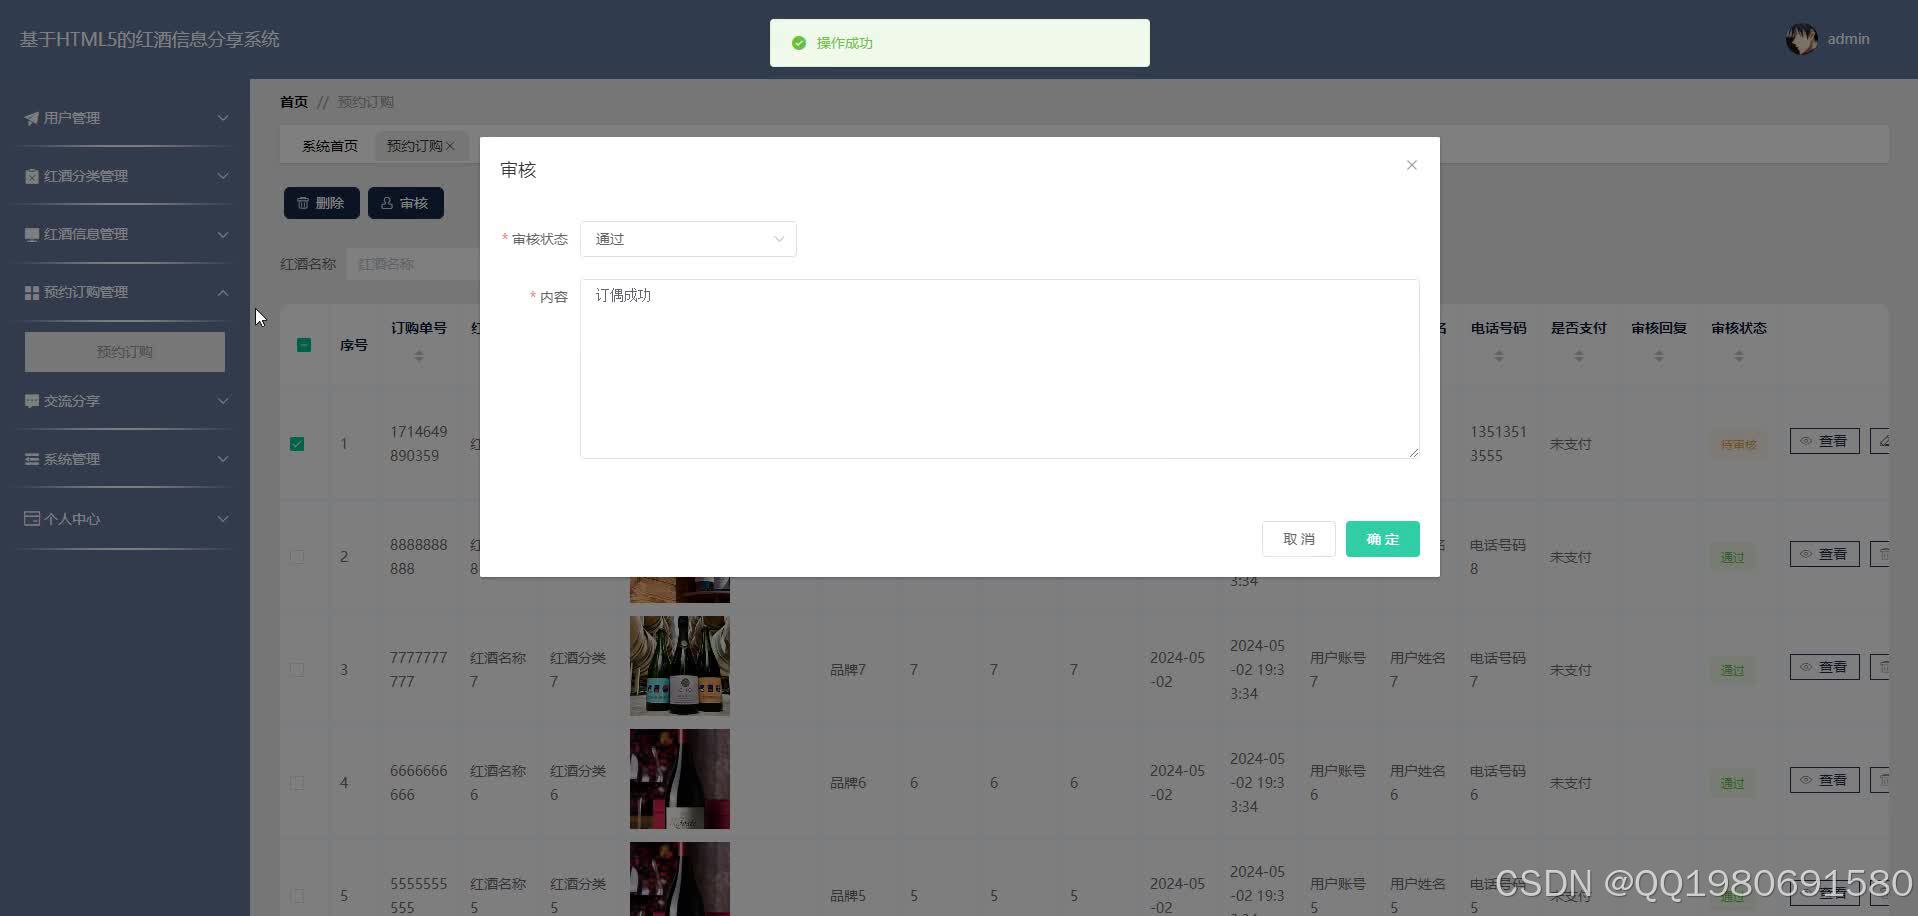Click the 红酒分类管理 clipboard icon
Image resolution: width=1918 pixels, height=916 pixels.
tap(32, 176)
